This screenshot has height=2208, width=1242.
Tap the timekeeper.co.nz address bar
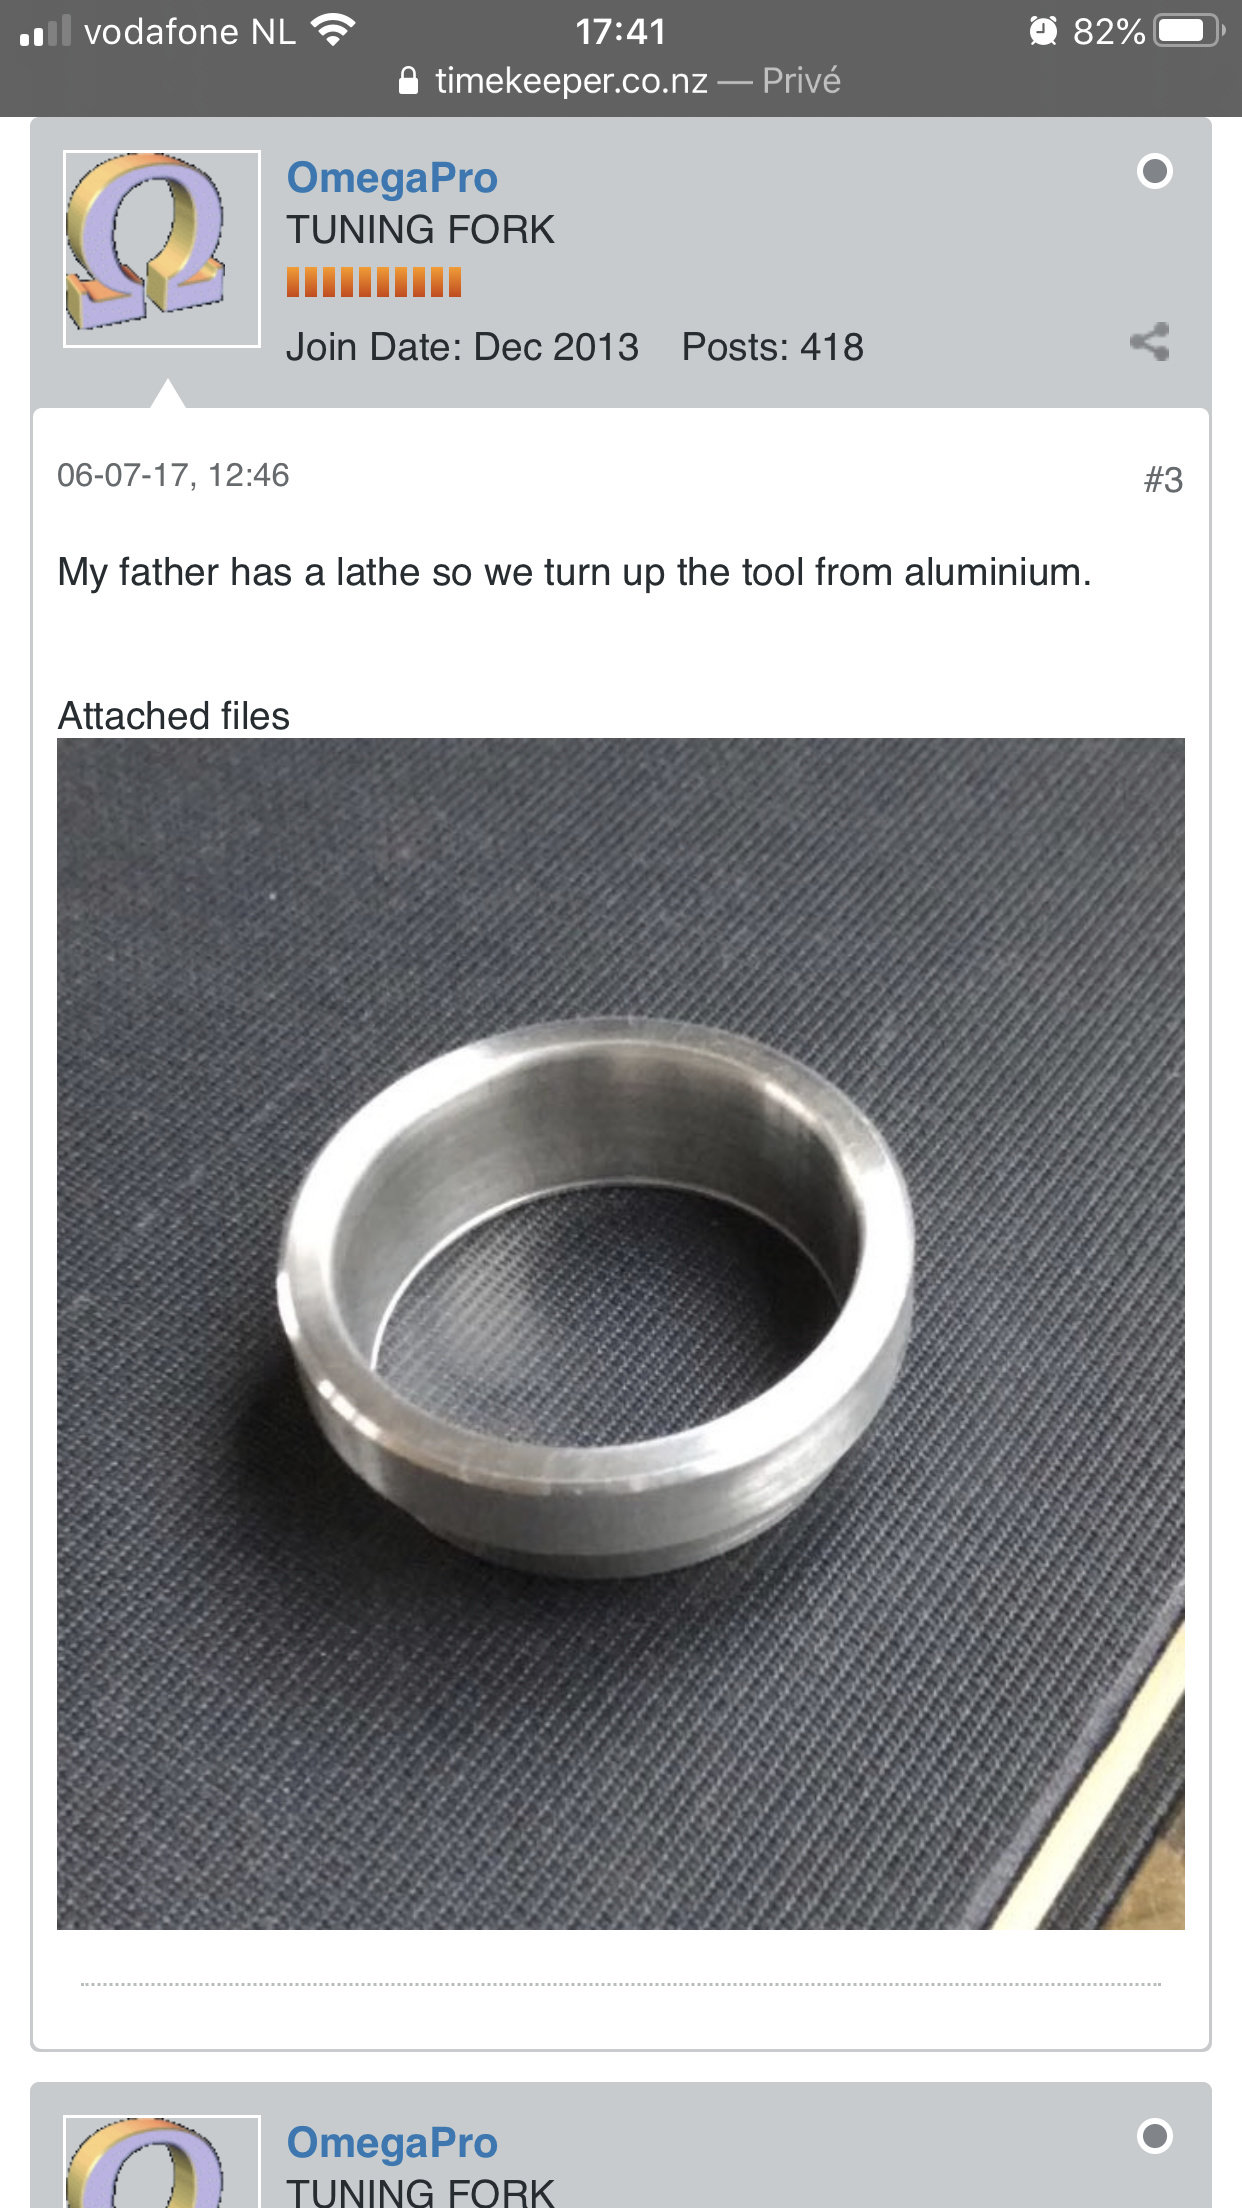pyautogui.click(x=620, y=81)
